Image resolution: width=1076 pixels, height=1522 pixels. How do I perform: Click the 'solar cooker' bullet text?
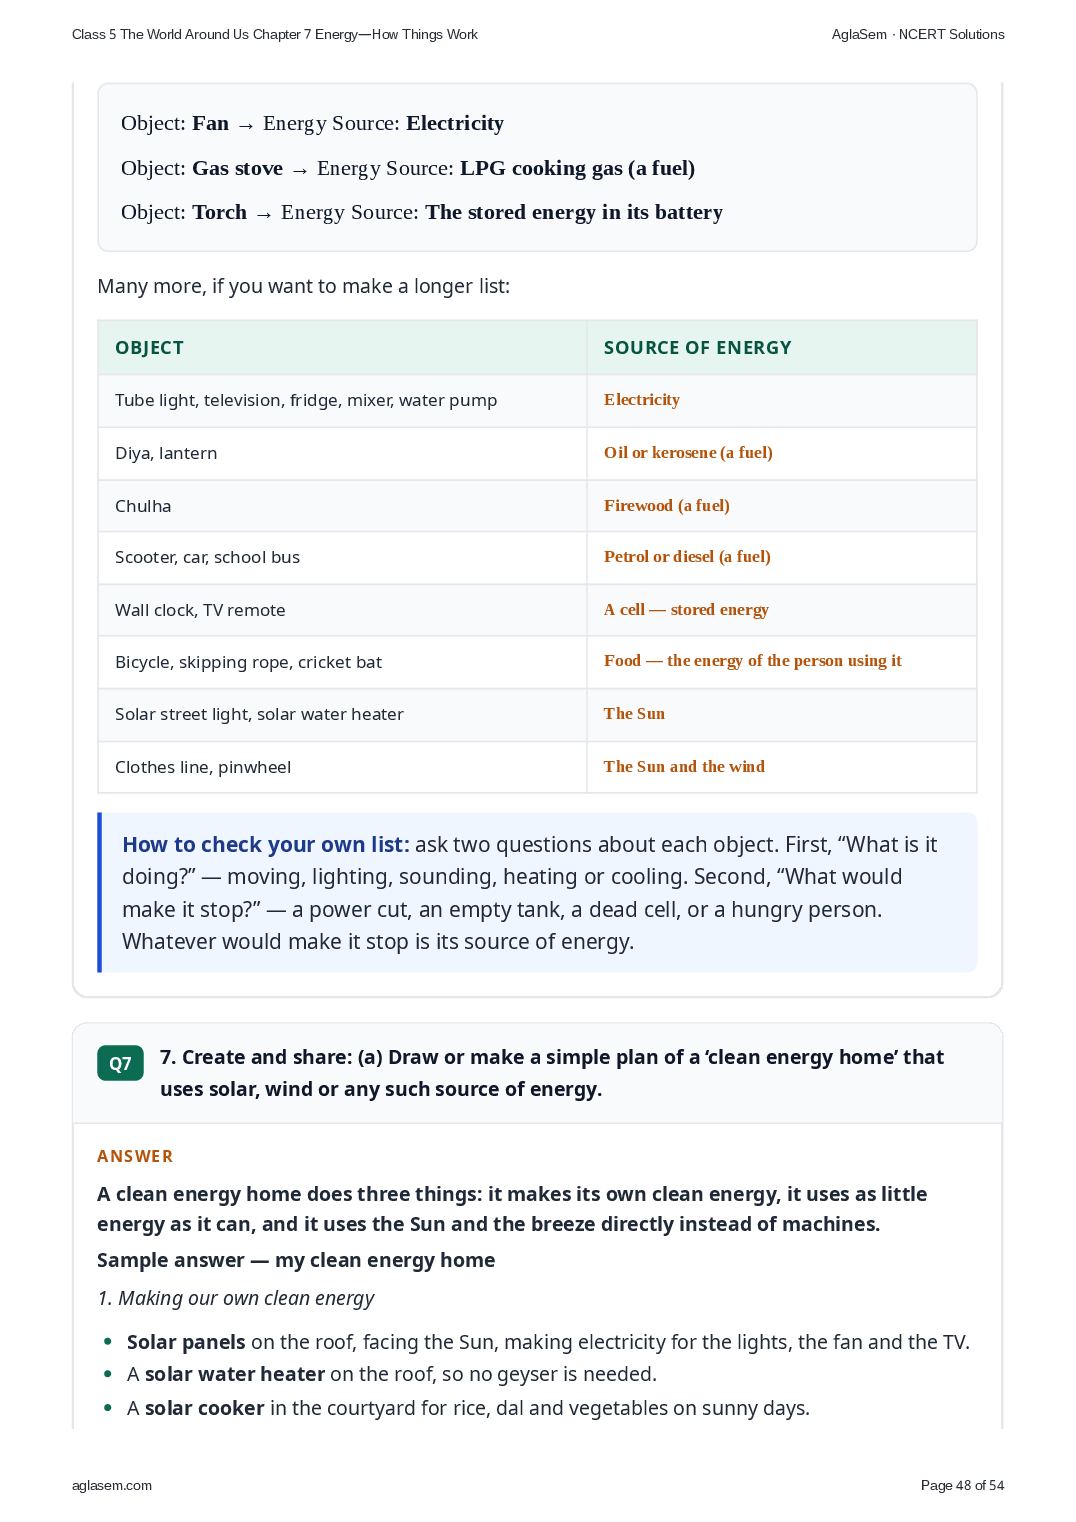(205, 1408)
